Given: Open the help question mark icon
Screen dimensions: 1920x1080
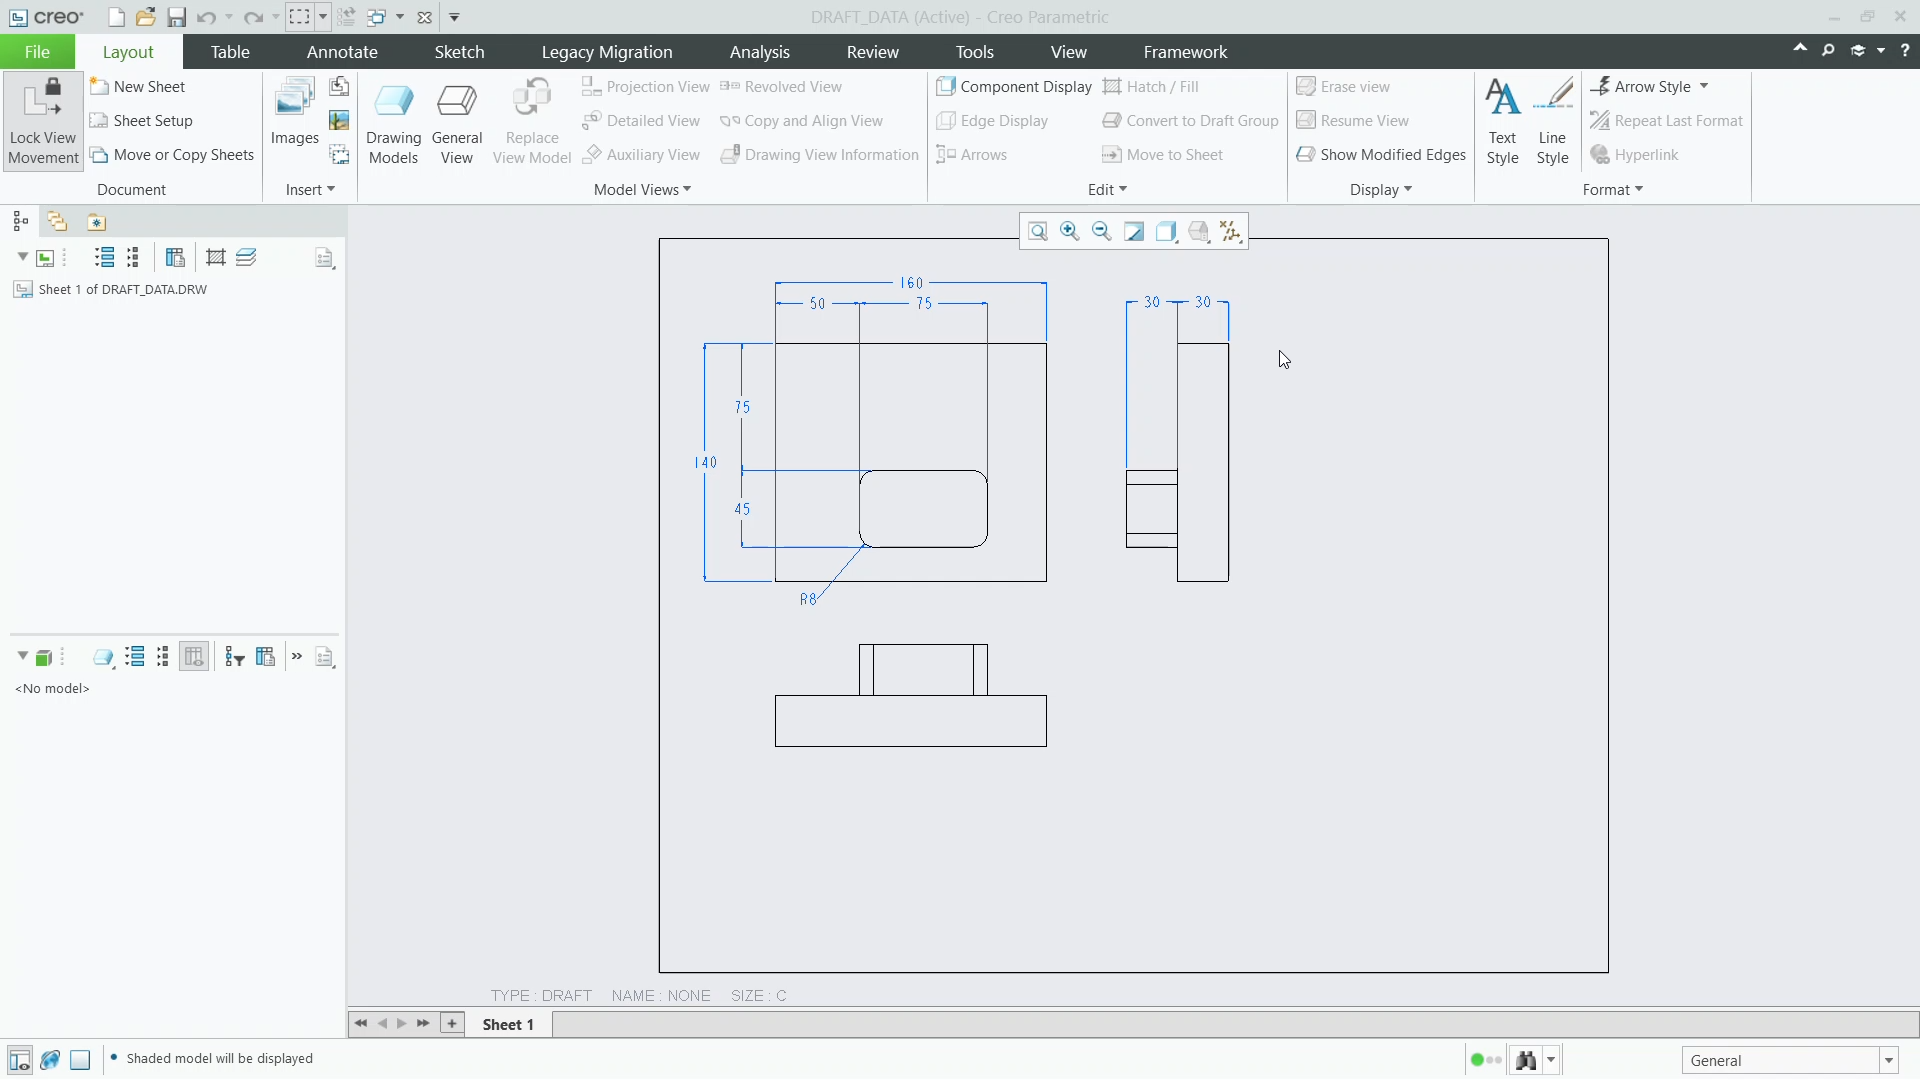Looking at the screenshot, I should coord(1904,50).
